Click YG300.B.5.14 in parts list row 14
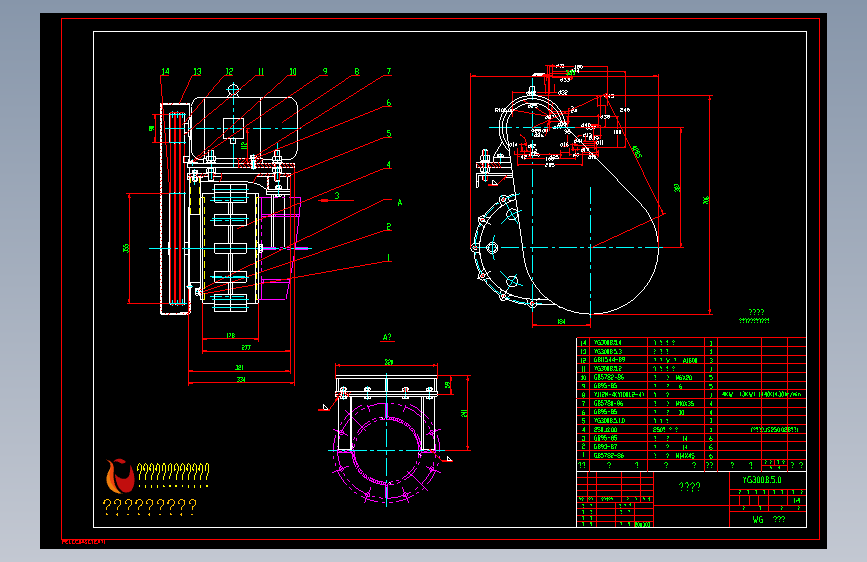The image size is (867, 562). click(607, 343)
